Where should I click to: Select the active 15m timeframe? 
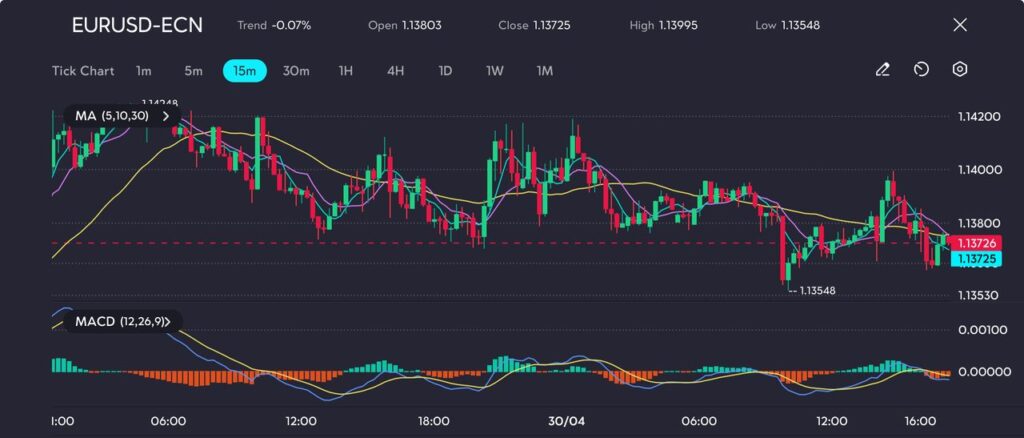244,71
